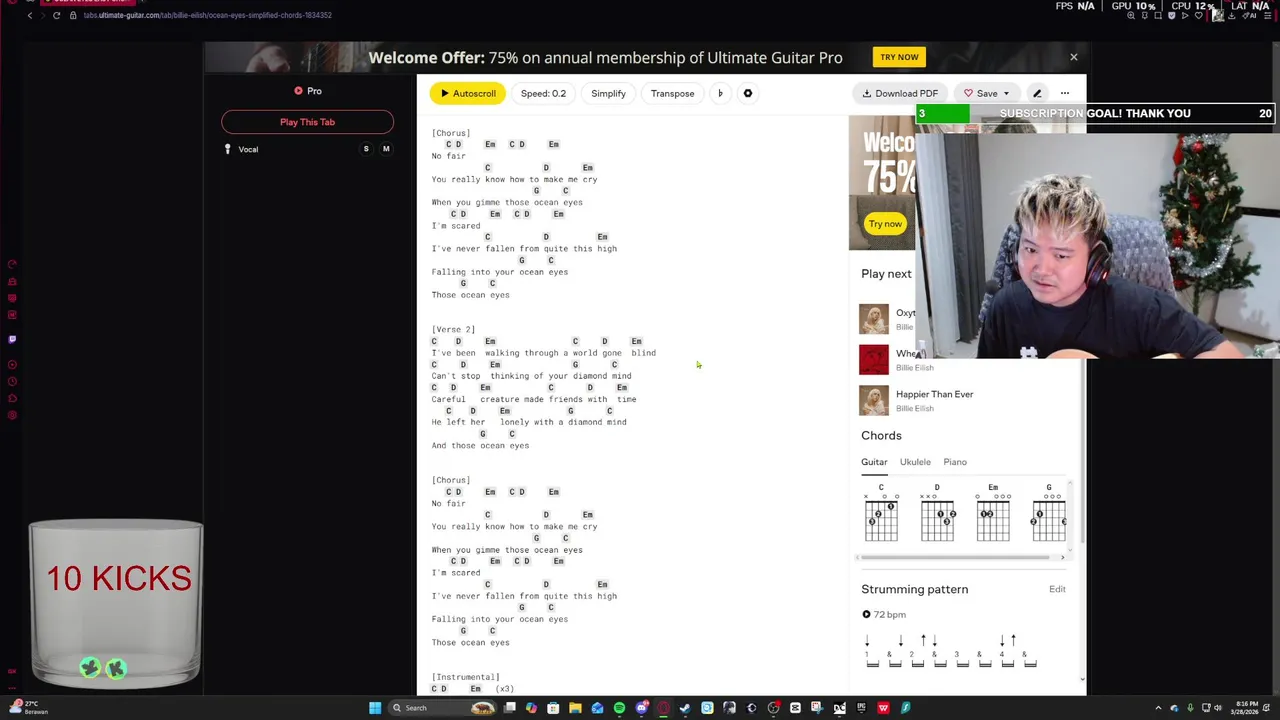Screen dimensions: 1280x720
Task: Open Happier Than Ever song link
Action: coord(934,394)
